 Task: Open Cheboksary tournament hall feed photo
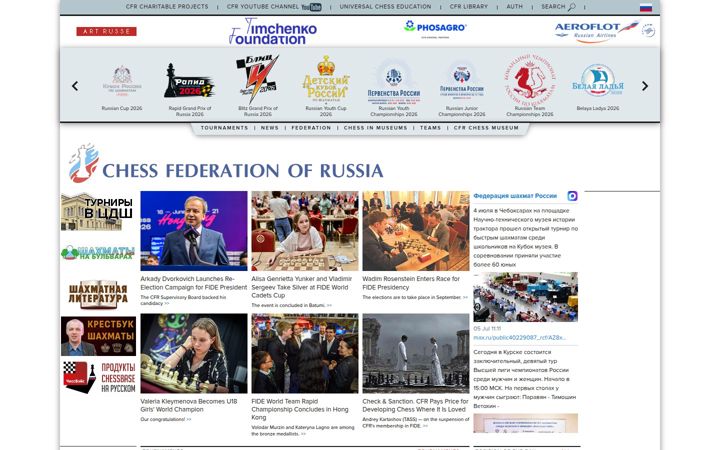525,297
